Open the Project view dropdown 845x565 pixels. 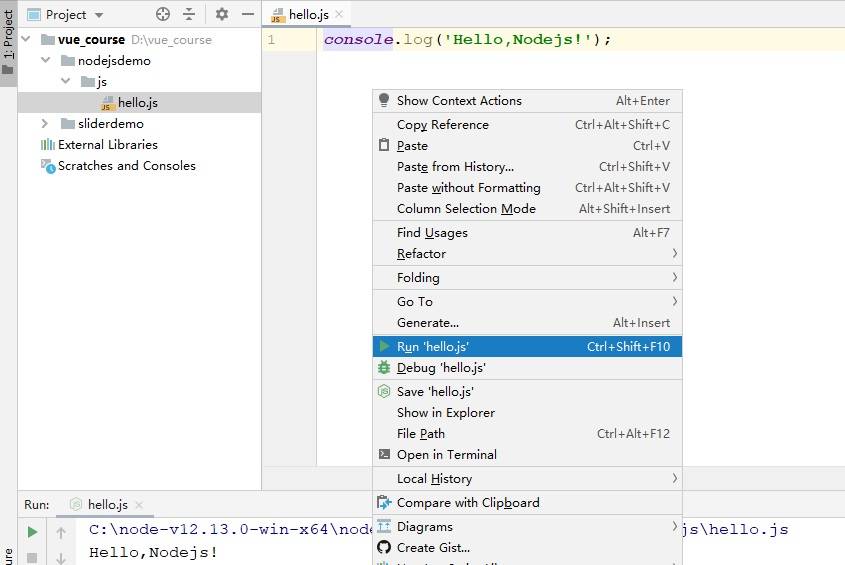[x=98, y=15]
